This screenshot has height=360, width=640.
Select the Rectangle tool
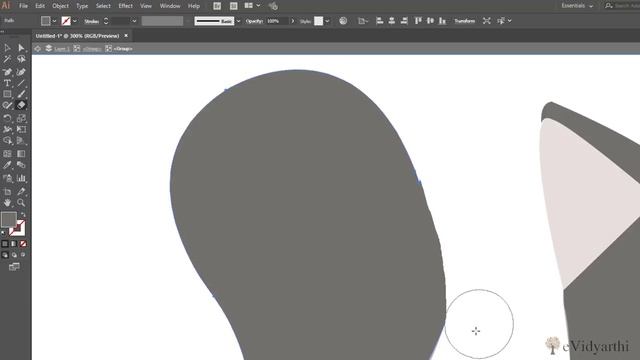pyautogui.click(x=7, y=94)
